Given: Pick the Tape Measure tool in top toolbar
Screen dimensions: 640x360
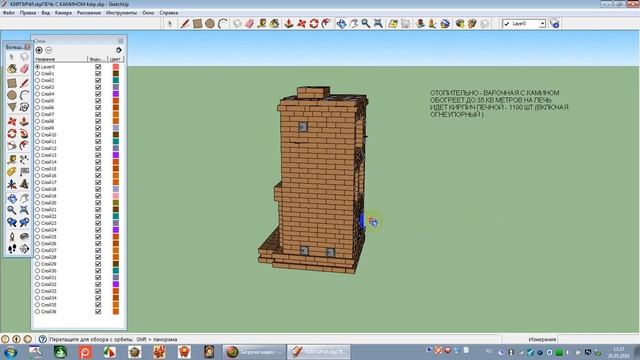Looking at the screenshot, I should tap(262, 24).
